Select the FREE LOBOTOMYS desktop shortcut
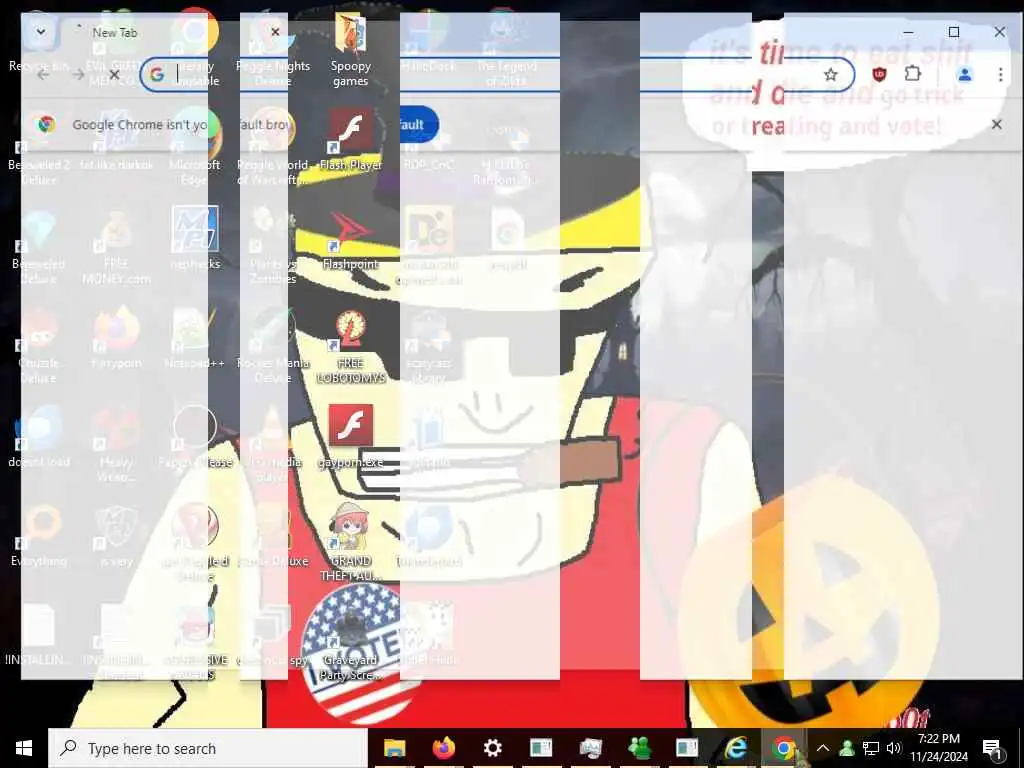 click(351, 346)
